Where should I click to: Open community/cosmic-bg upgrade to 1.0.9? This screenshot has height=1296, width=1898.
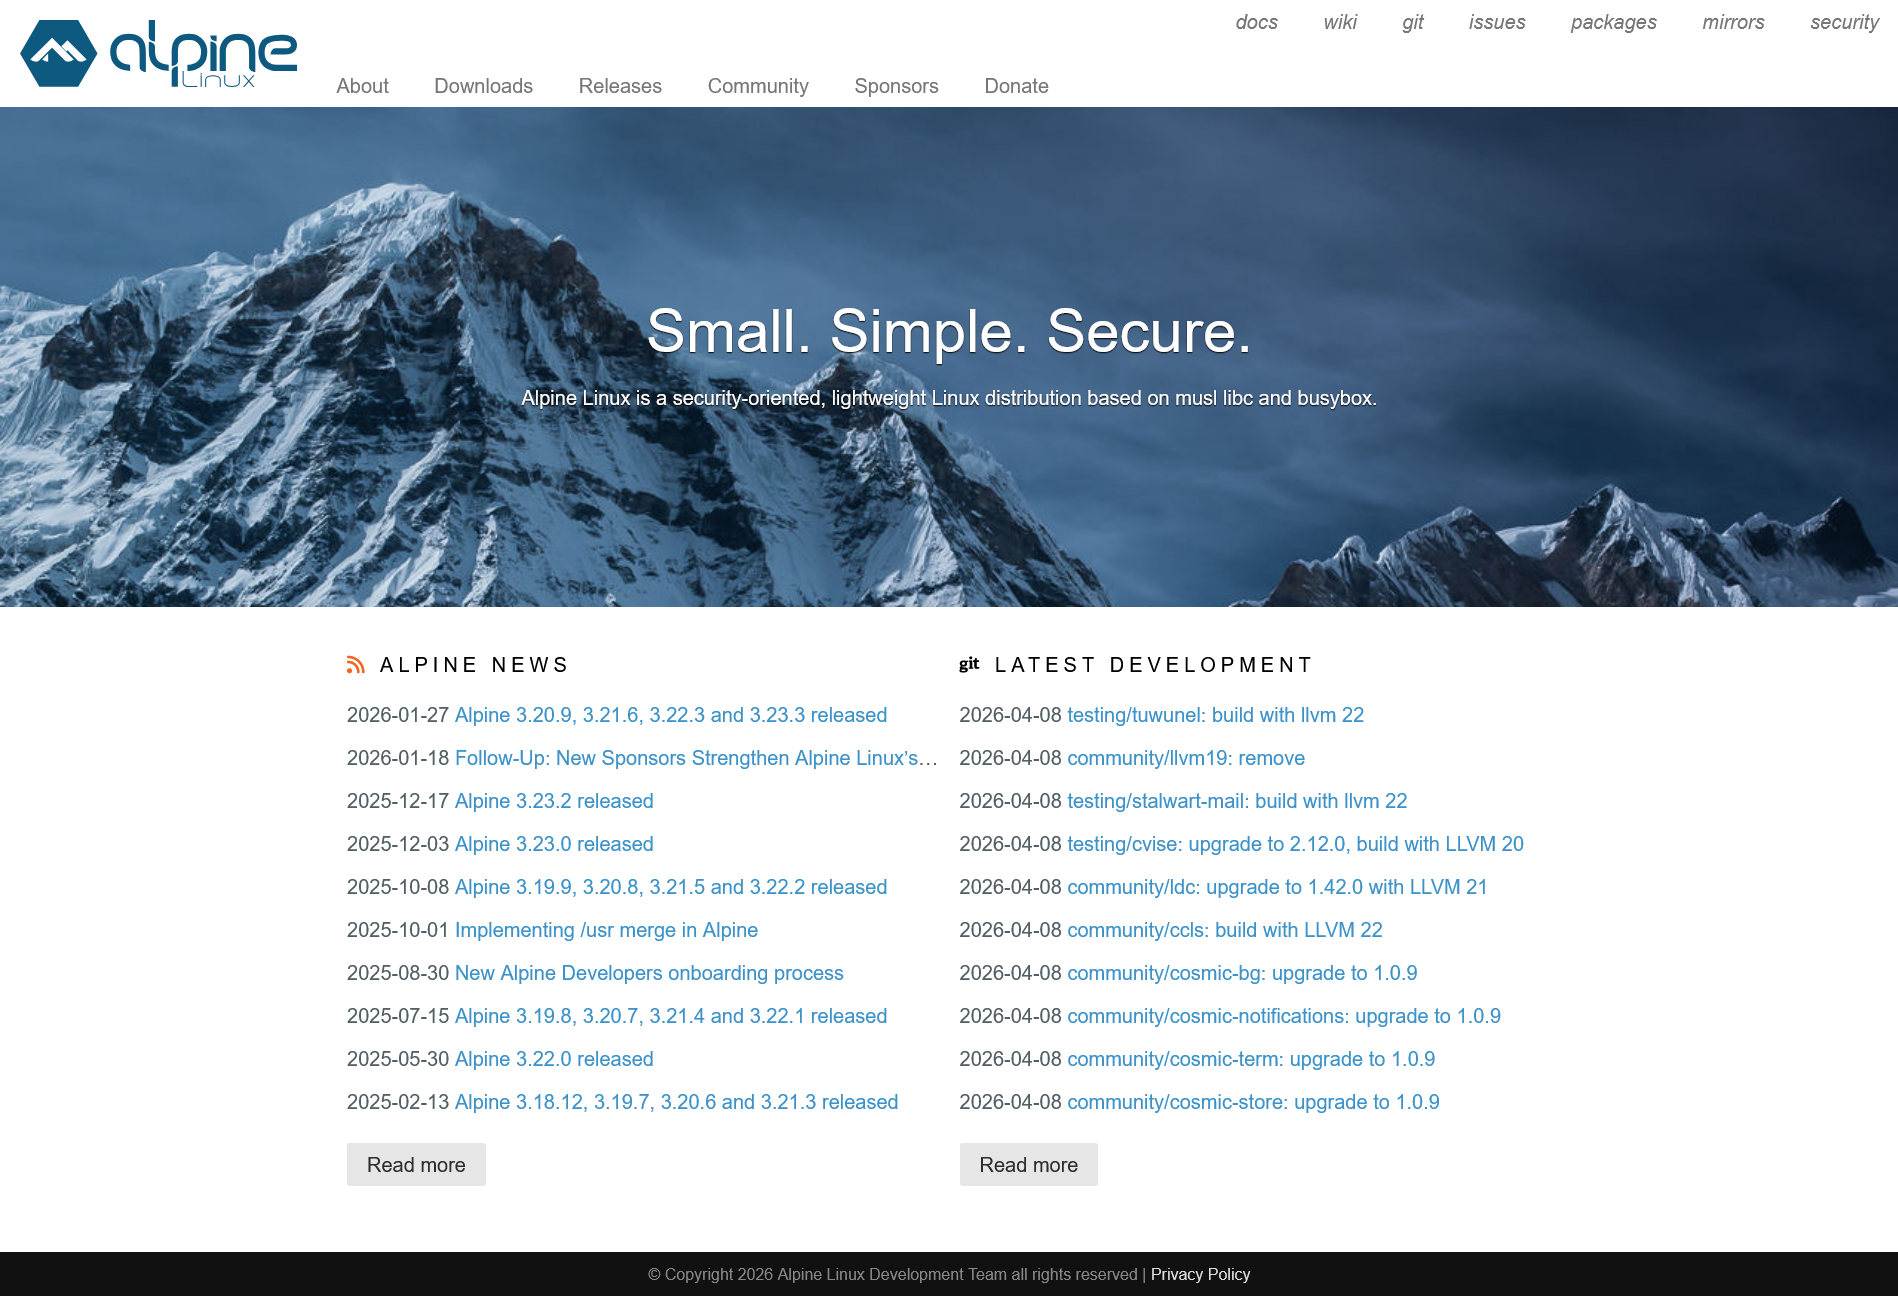(1242, 973)
